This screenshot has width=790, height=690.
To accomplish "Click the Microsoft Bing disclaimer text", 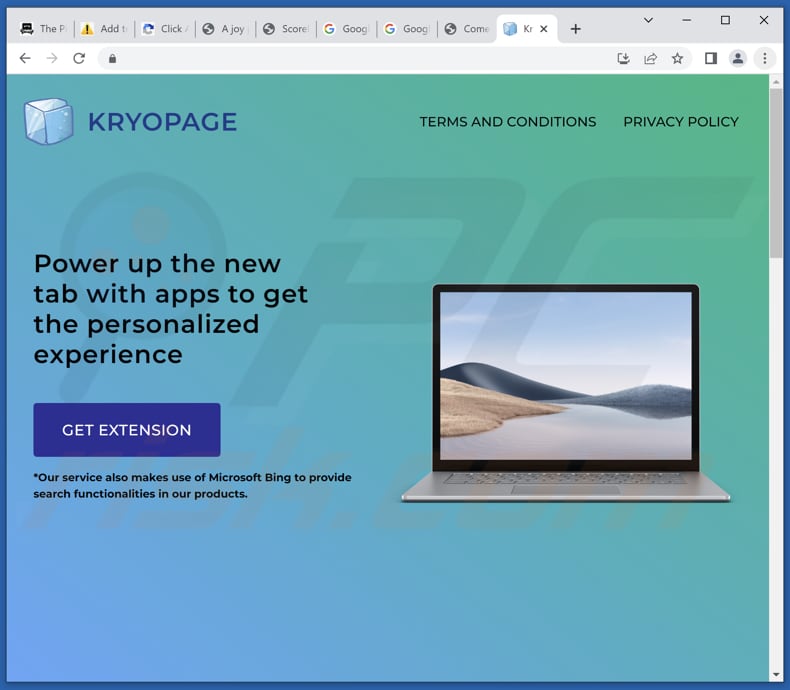I will [x=192, y=486].
